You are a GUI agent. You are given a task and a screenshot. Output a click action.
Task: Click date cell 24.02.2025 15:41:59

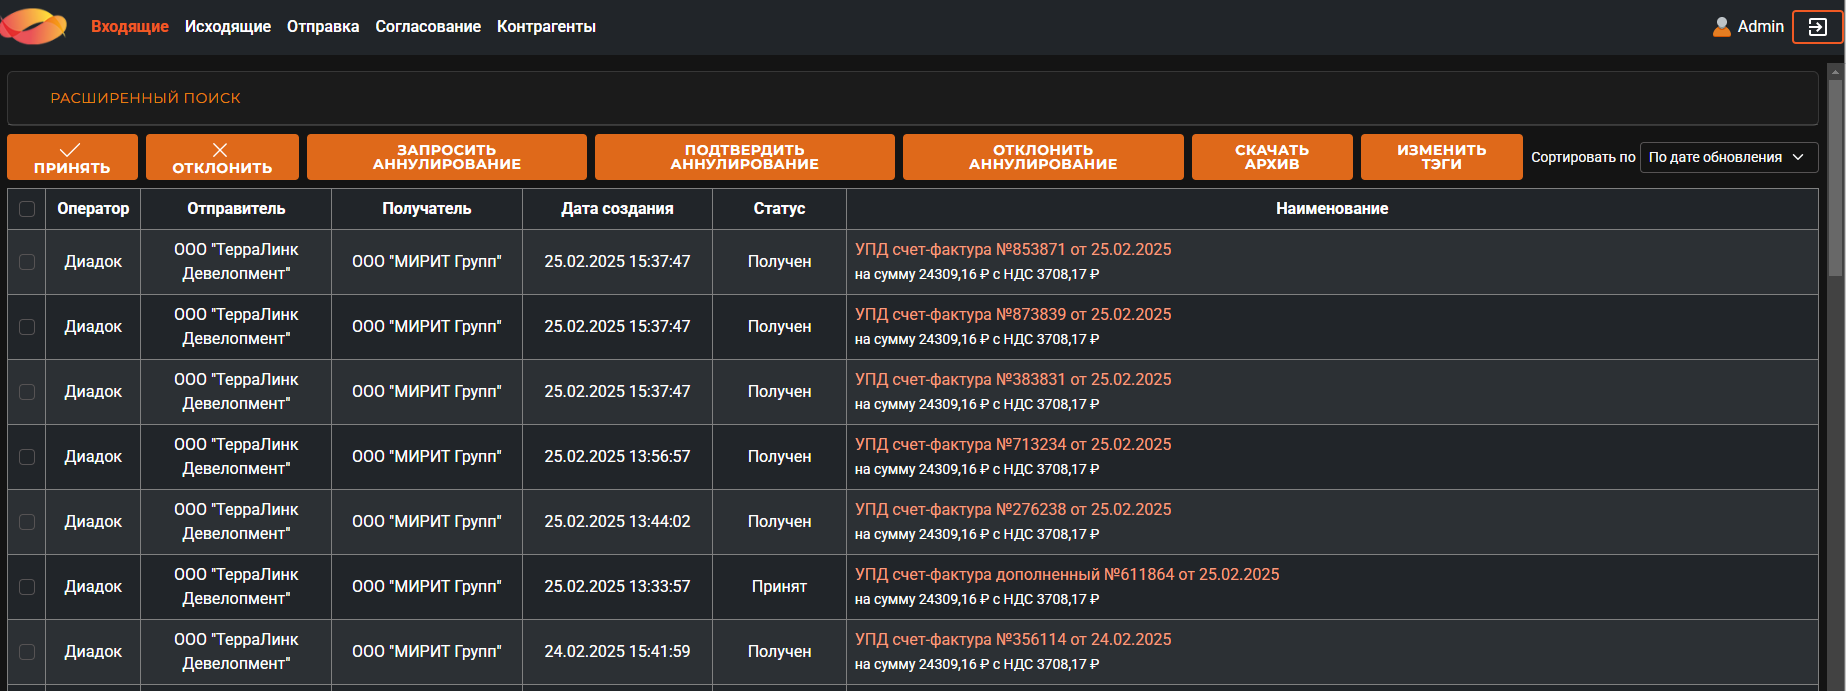[617, 652]
